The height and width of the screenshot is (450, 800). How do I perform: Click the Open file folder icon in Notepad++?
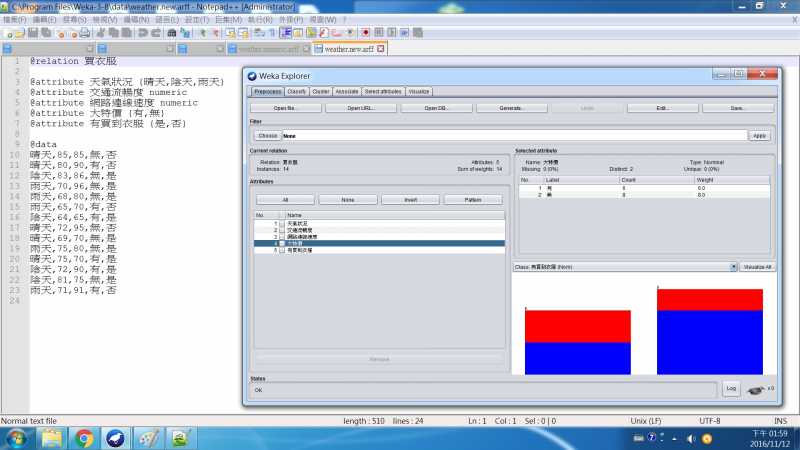pyautogui.click(x=19, y=33)
